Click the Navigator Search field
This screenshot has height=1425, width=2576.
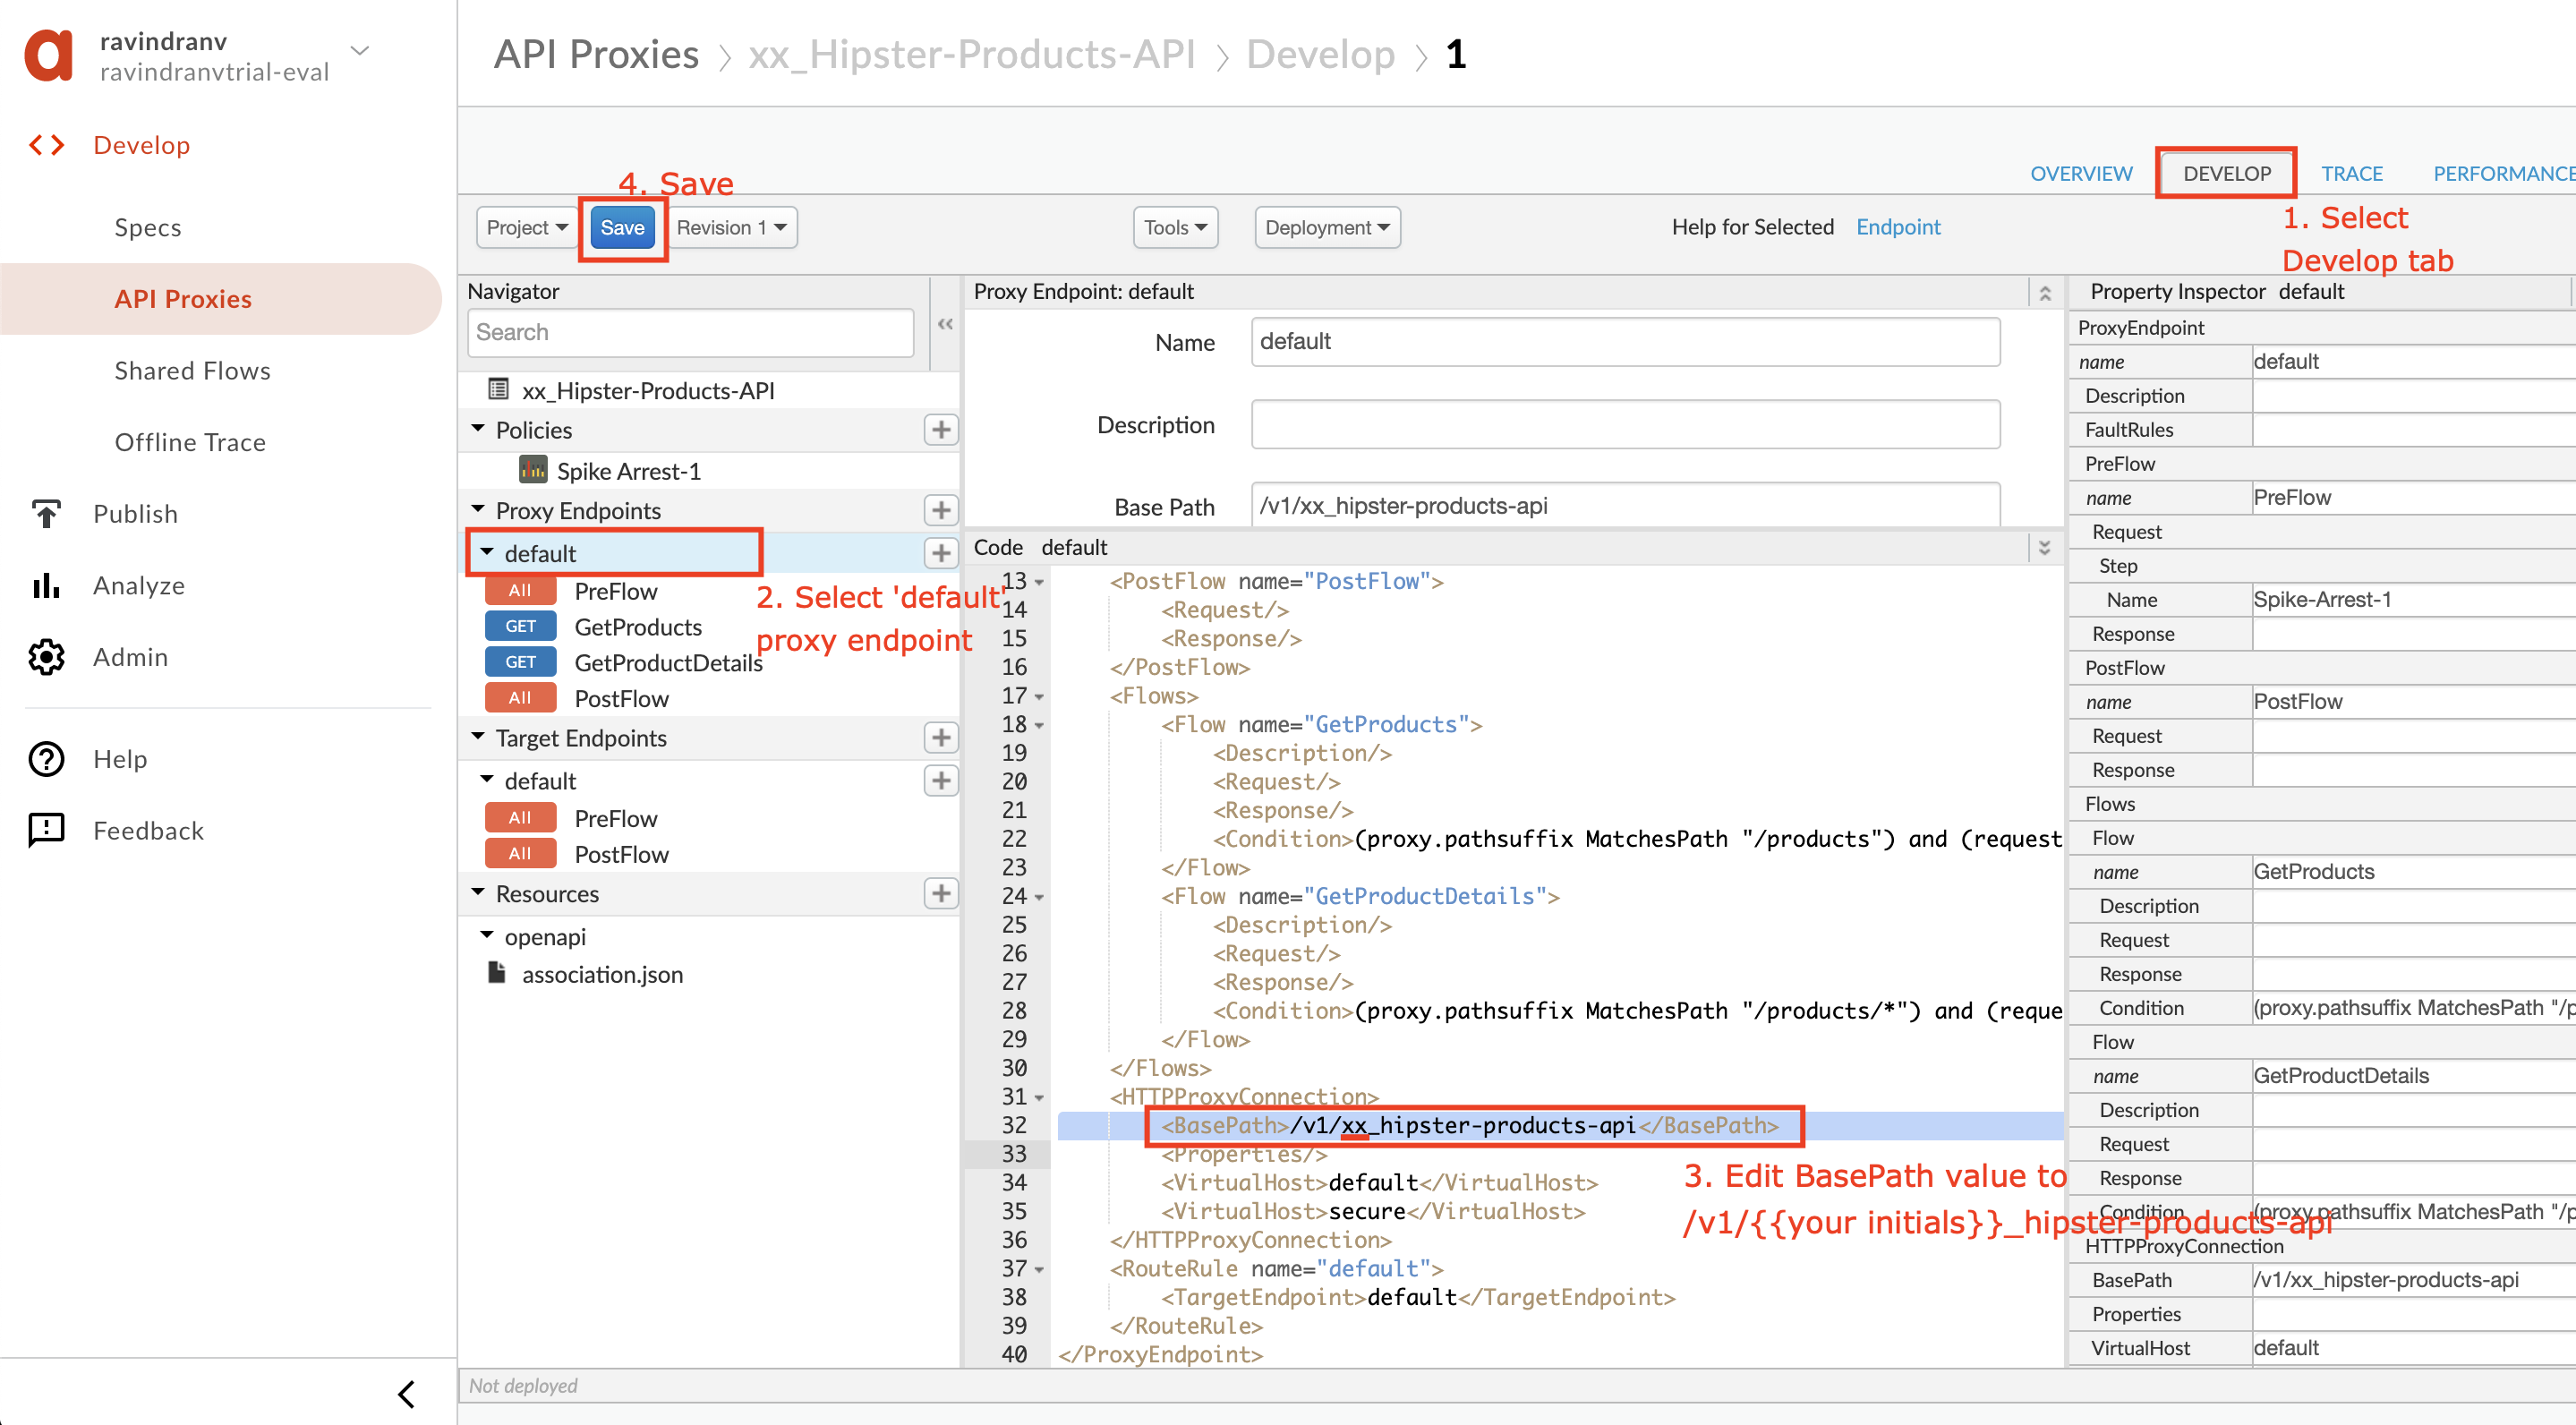[x=690, y=332]
